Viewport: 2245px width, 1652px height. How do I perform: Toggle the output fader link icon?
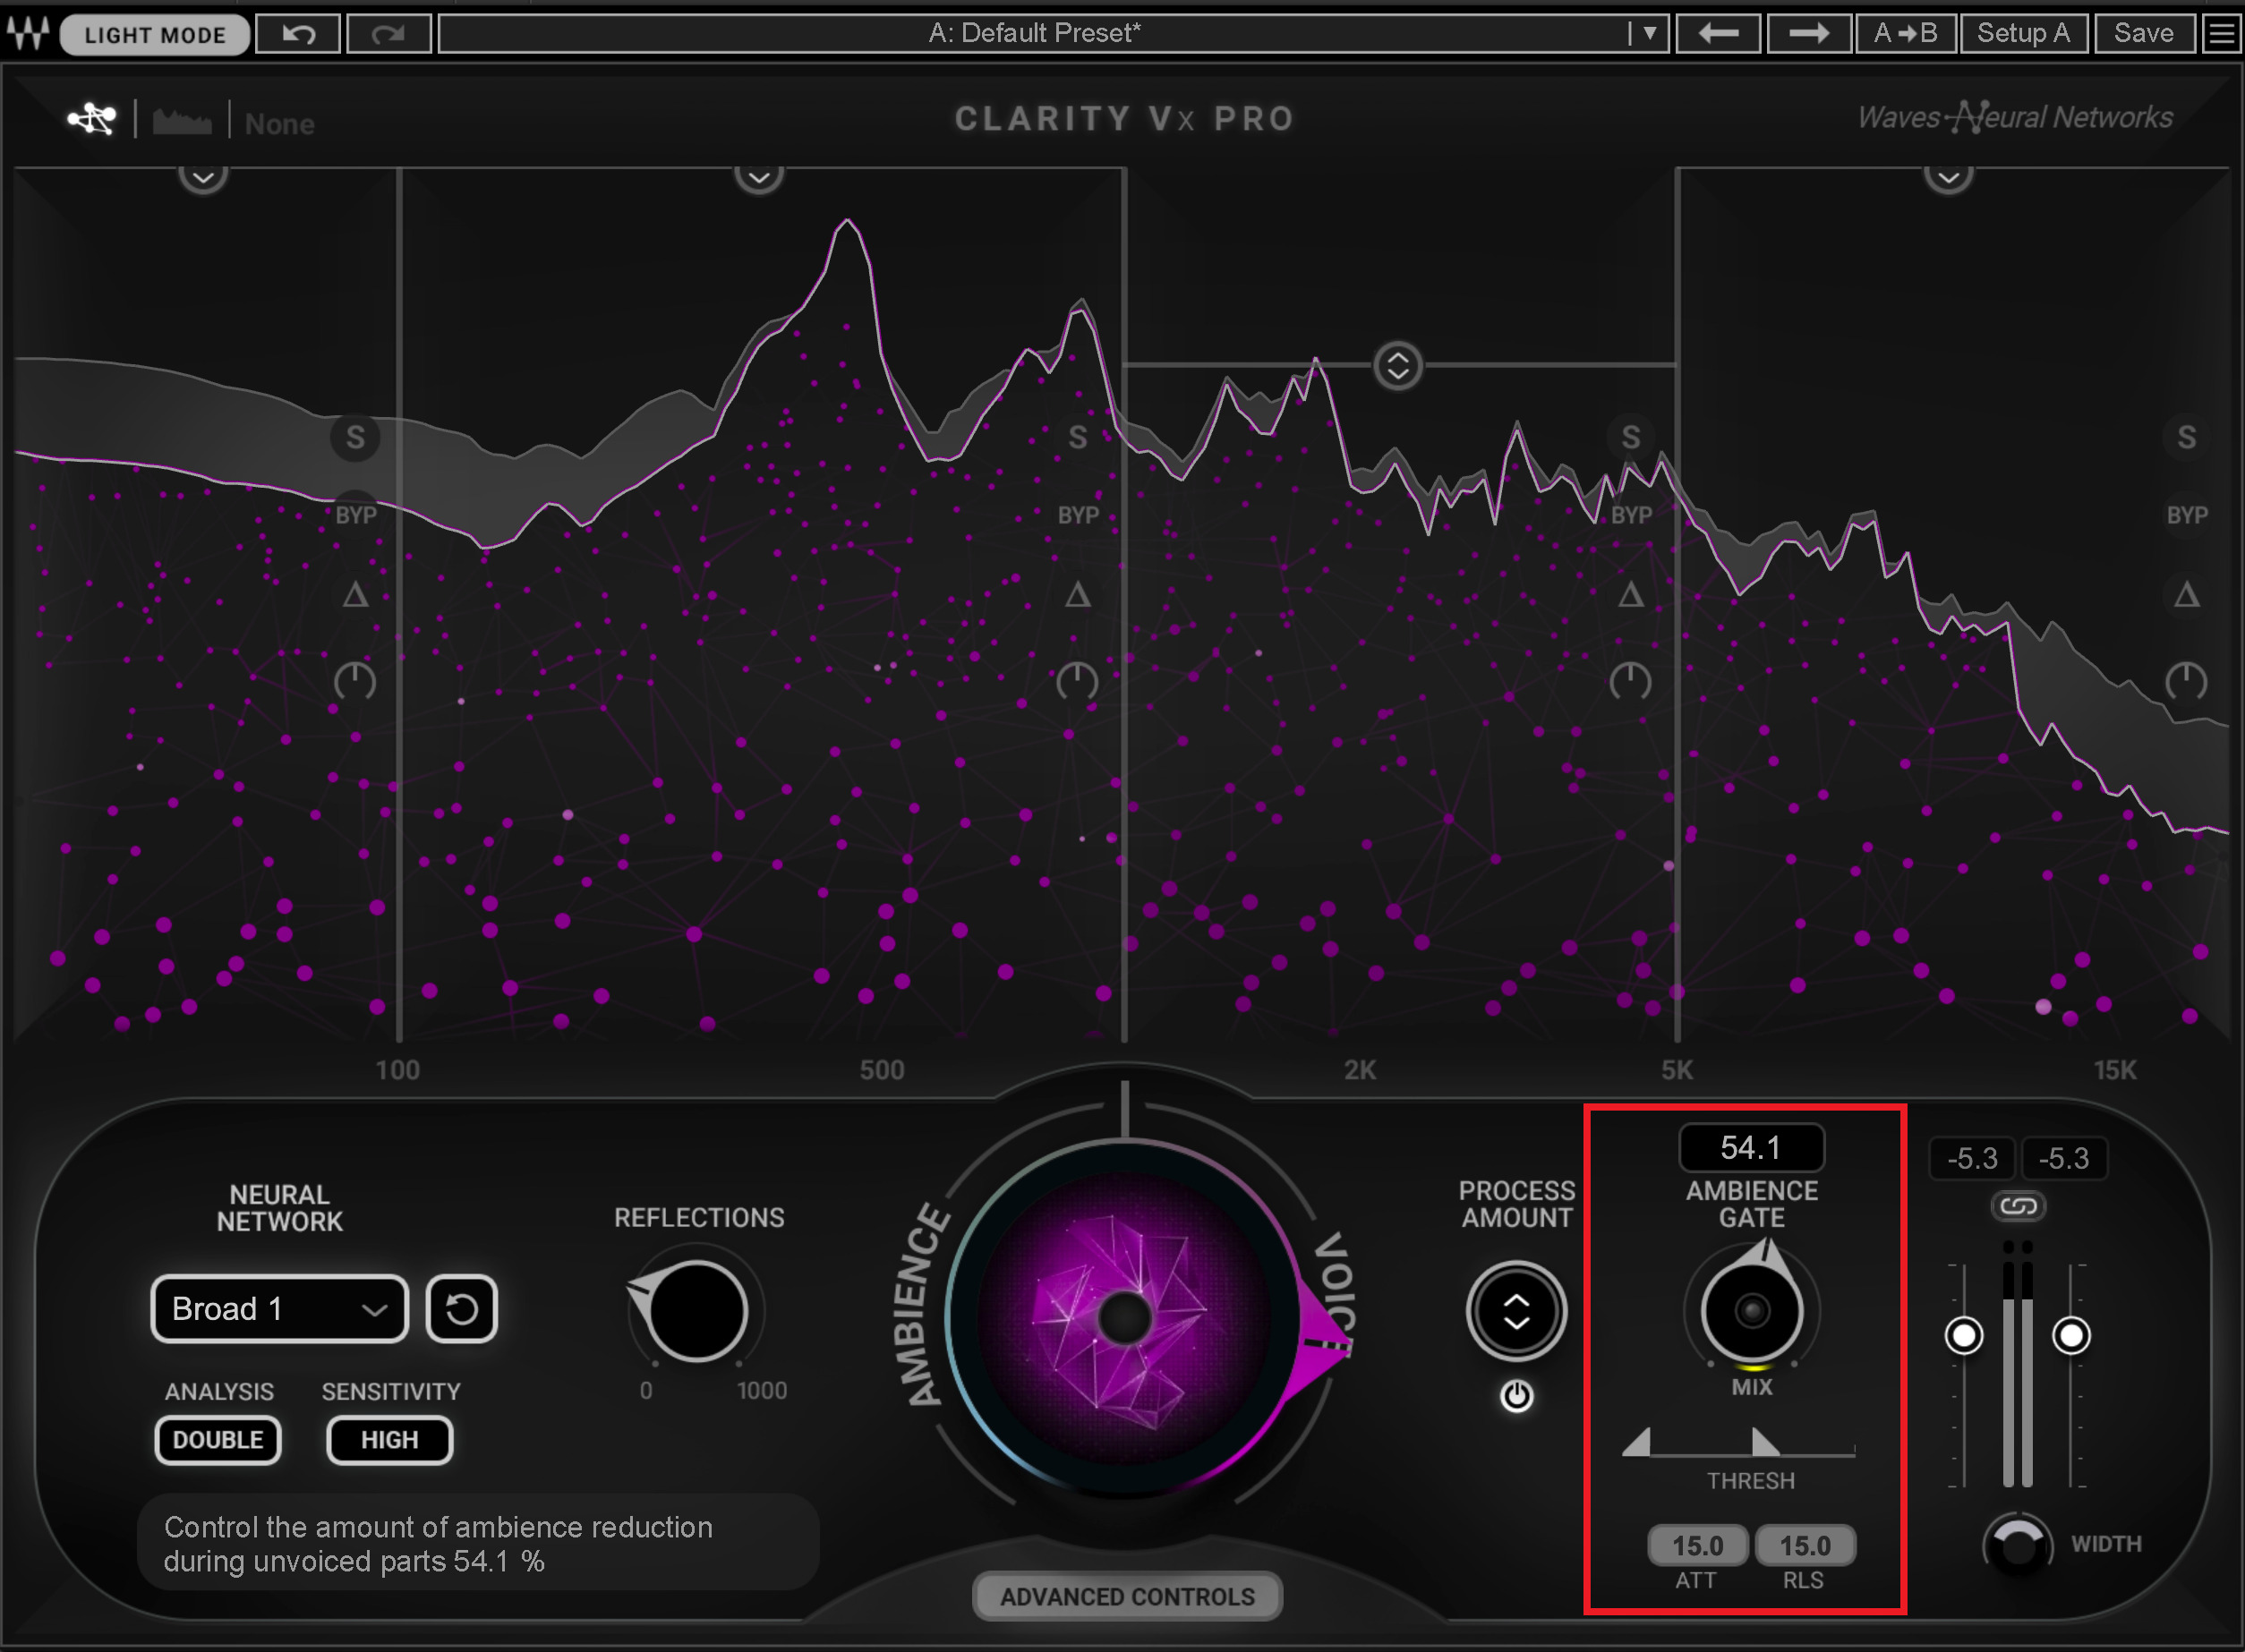click(2018, 1206)
